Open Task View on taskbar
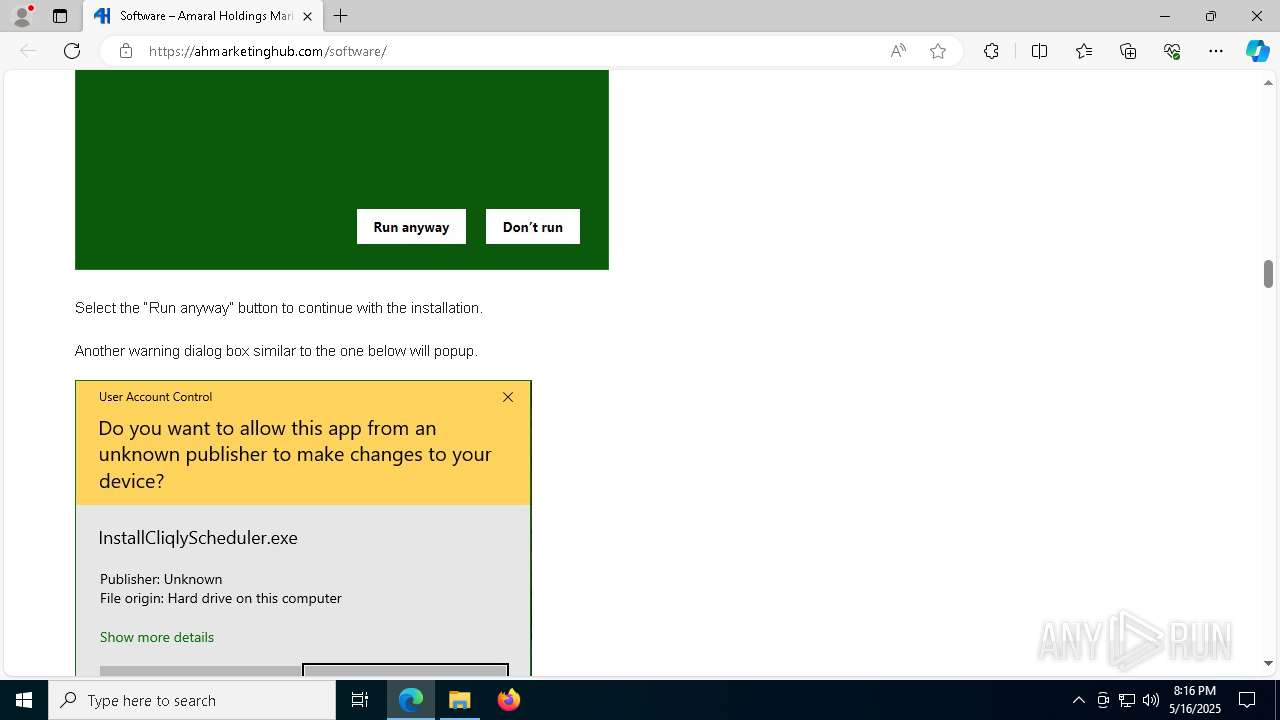Image resolution: width=1280 pixels, height=720 pixels. coord(360,700)
